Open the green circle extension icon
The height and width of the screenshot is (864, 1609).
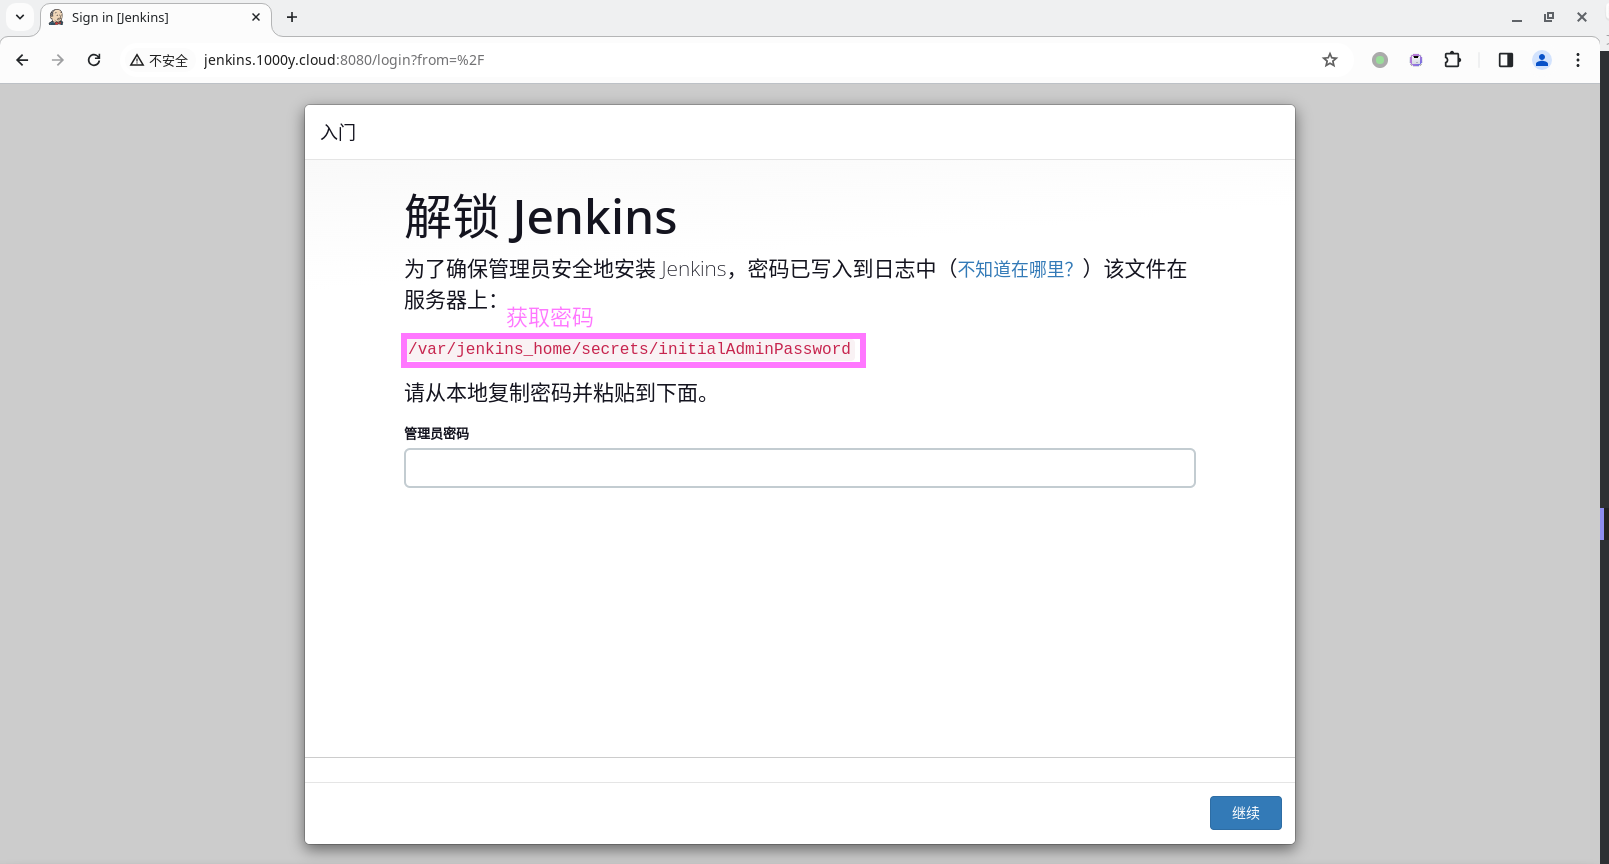(x=1380, y=60)
